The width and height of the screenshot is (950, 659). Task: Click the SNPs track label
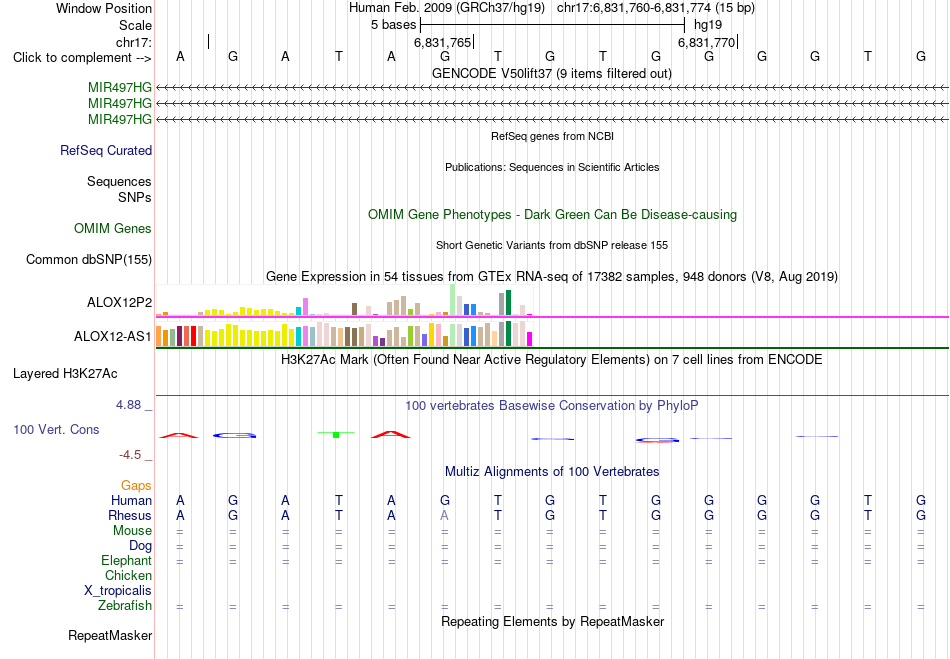coord(135,197)
